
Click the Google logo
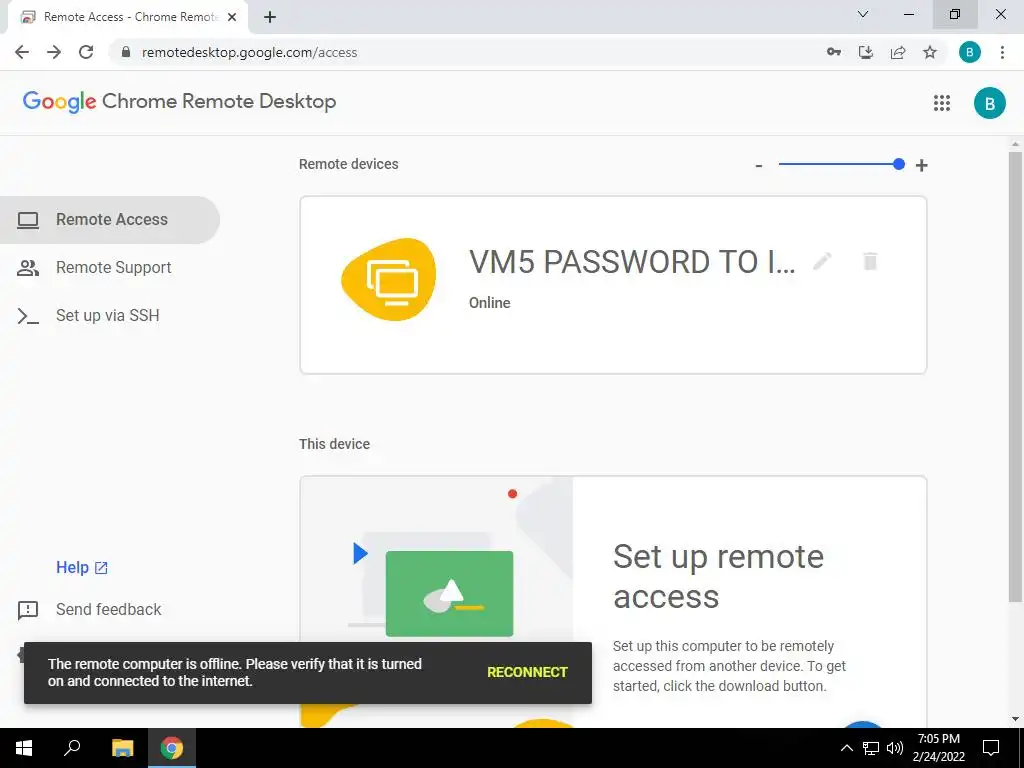(59, 102)
